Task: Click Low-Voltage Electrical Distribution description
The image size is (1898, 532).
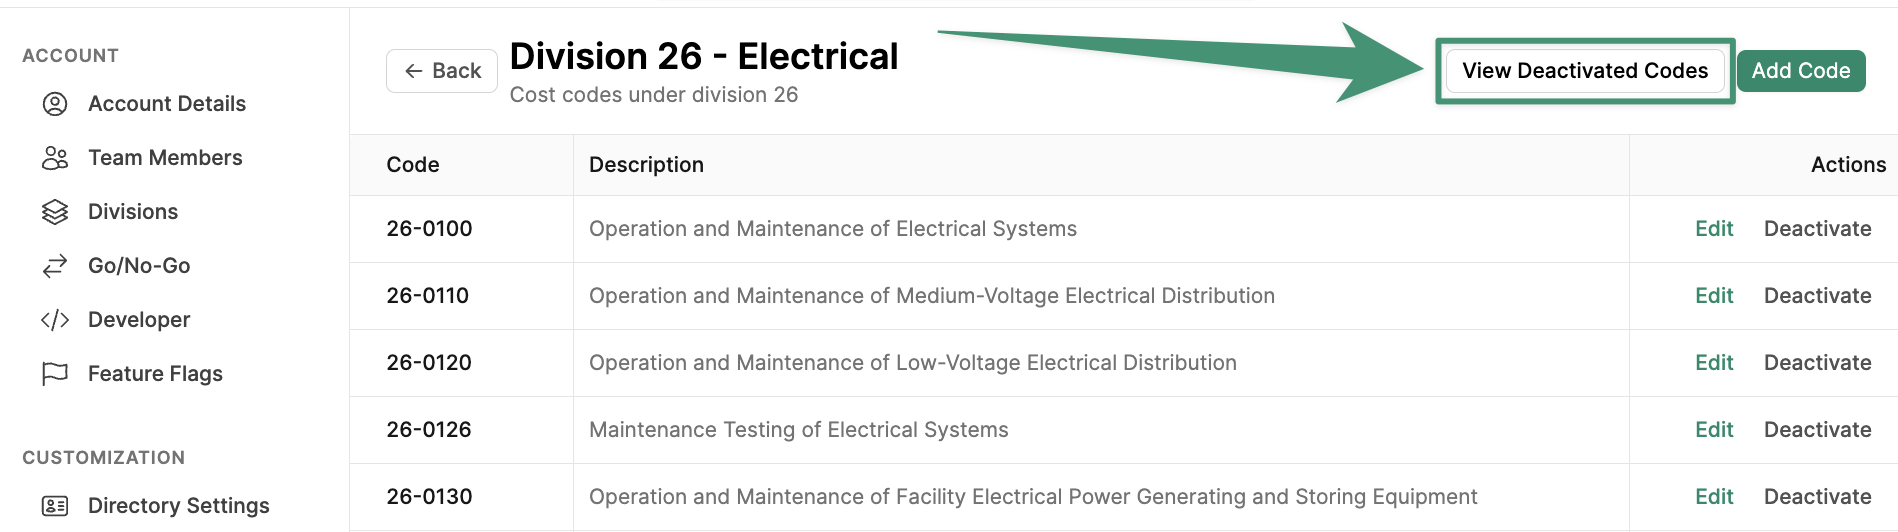Action: (913, 363)
